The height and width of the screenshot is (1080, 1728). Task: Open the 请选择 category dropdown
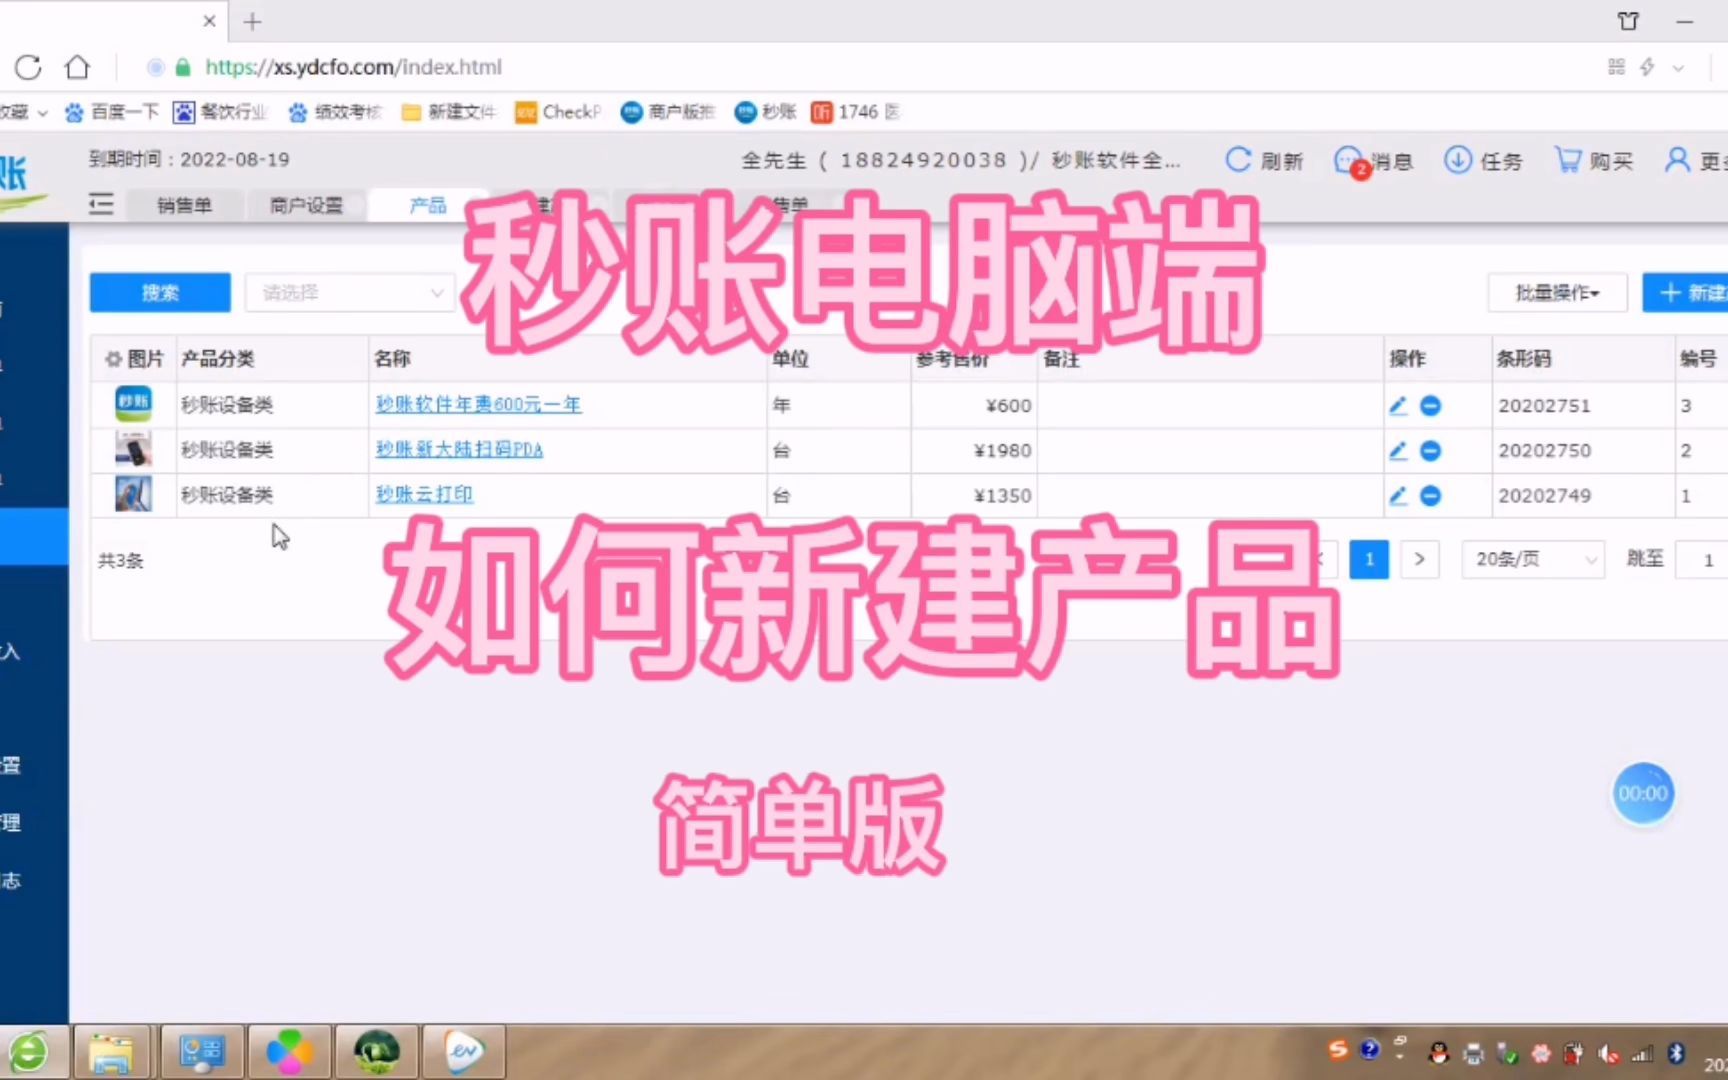pos(349,292)
